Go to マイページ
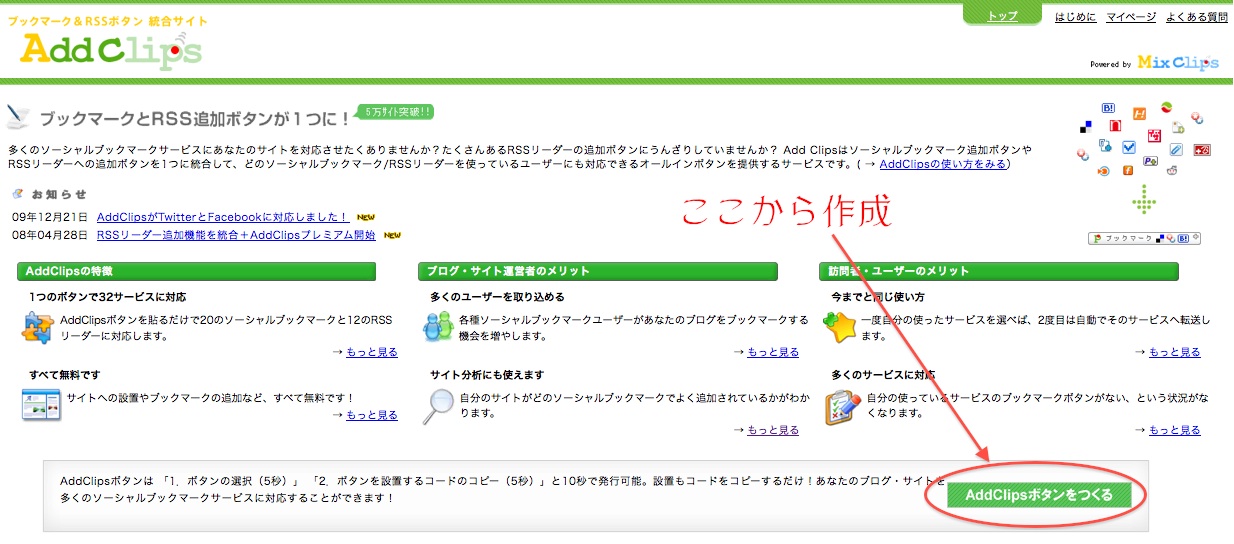This screenshot has height=544, width=1234. point(1131,17)
